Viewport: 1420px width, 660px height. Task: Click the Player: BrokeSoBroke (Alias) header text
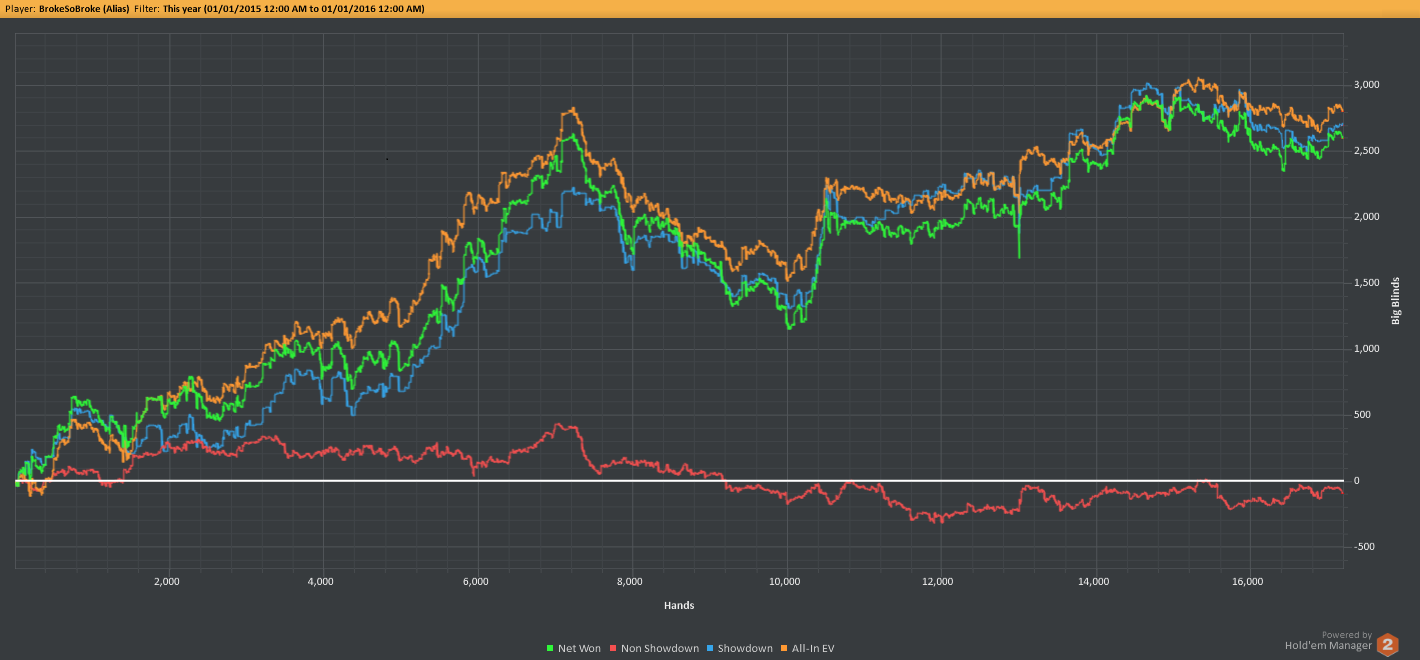[x=66, y=8]
